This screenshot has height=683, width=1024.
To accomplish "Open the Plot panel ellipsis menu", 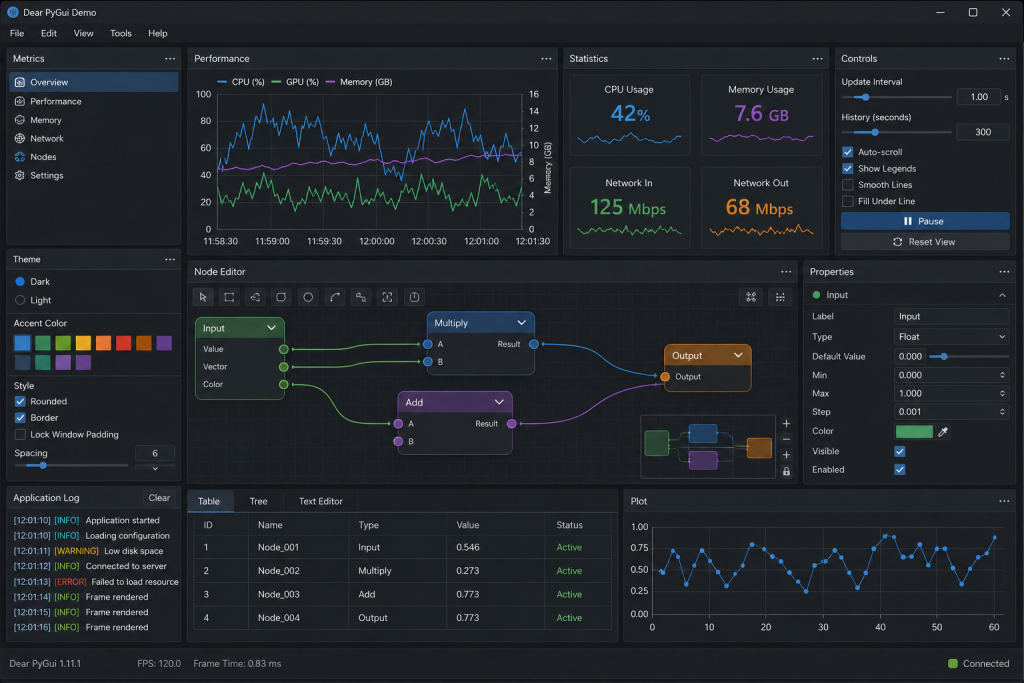I will tap(1004, 501).
